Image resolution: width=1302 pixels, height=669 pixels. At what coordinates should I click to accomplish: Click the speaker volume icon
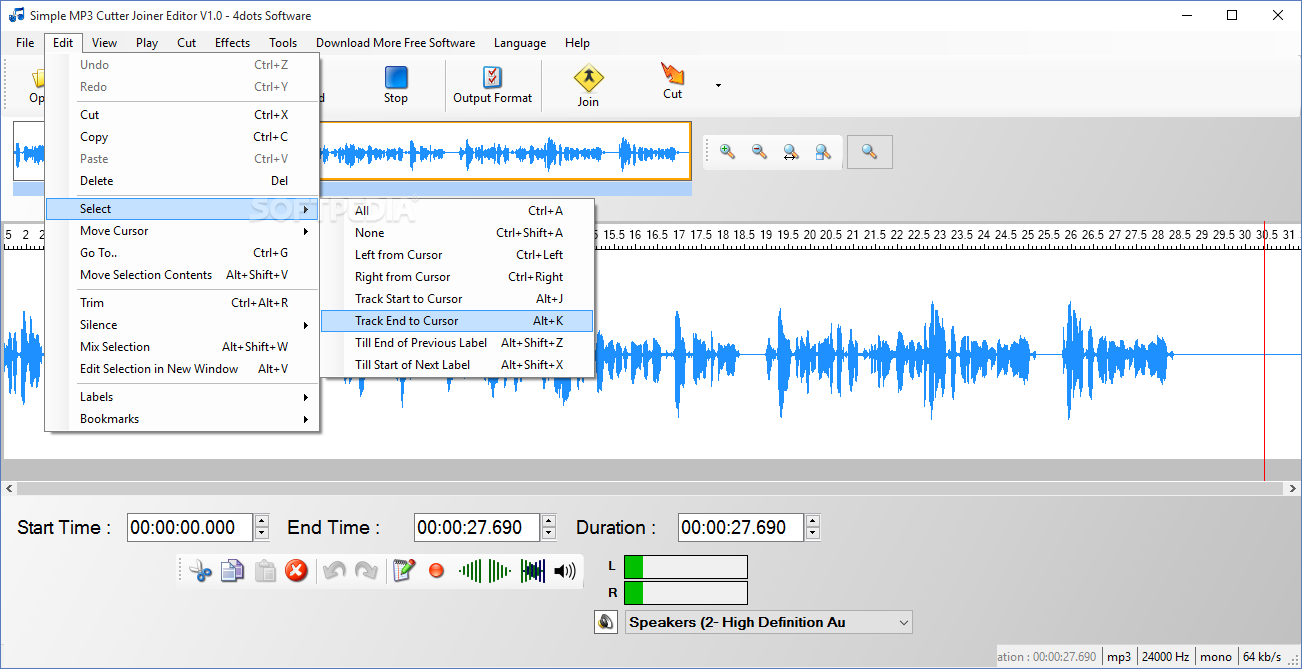tap(565, 571)
